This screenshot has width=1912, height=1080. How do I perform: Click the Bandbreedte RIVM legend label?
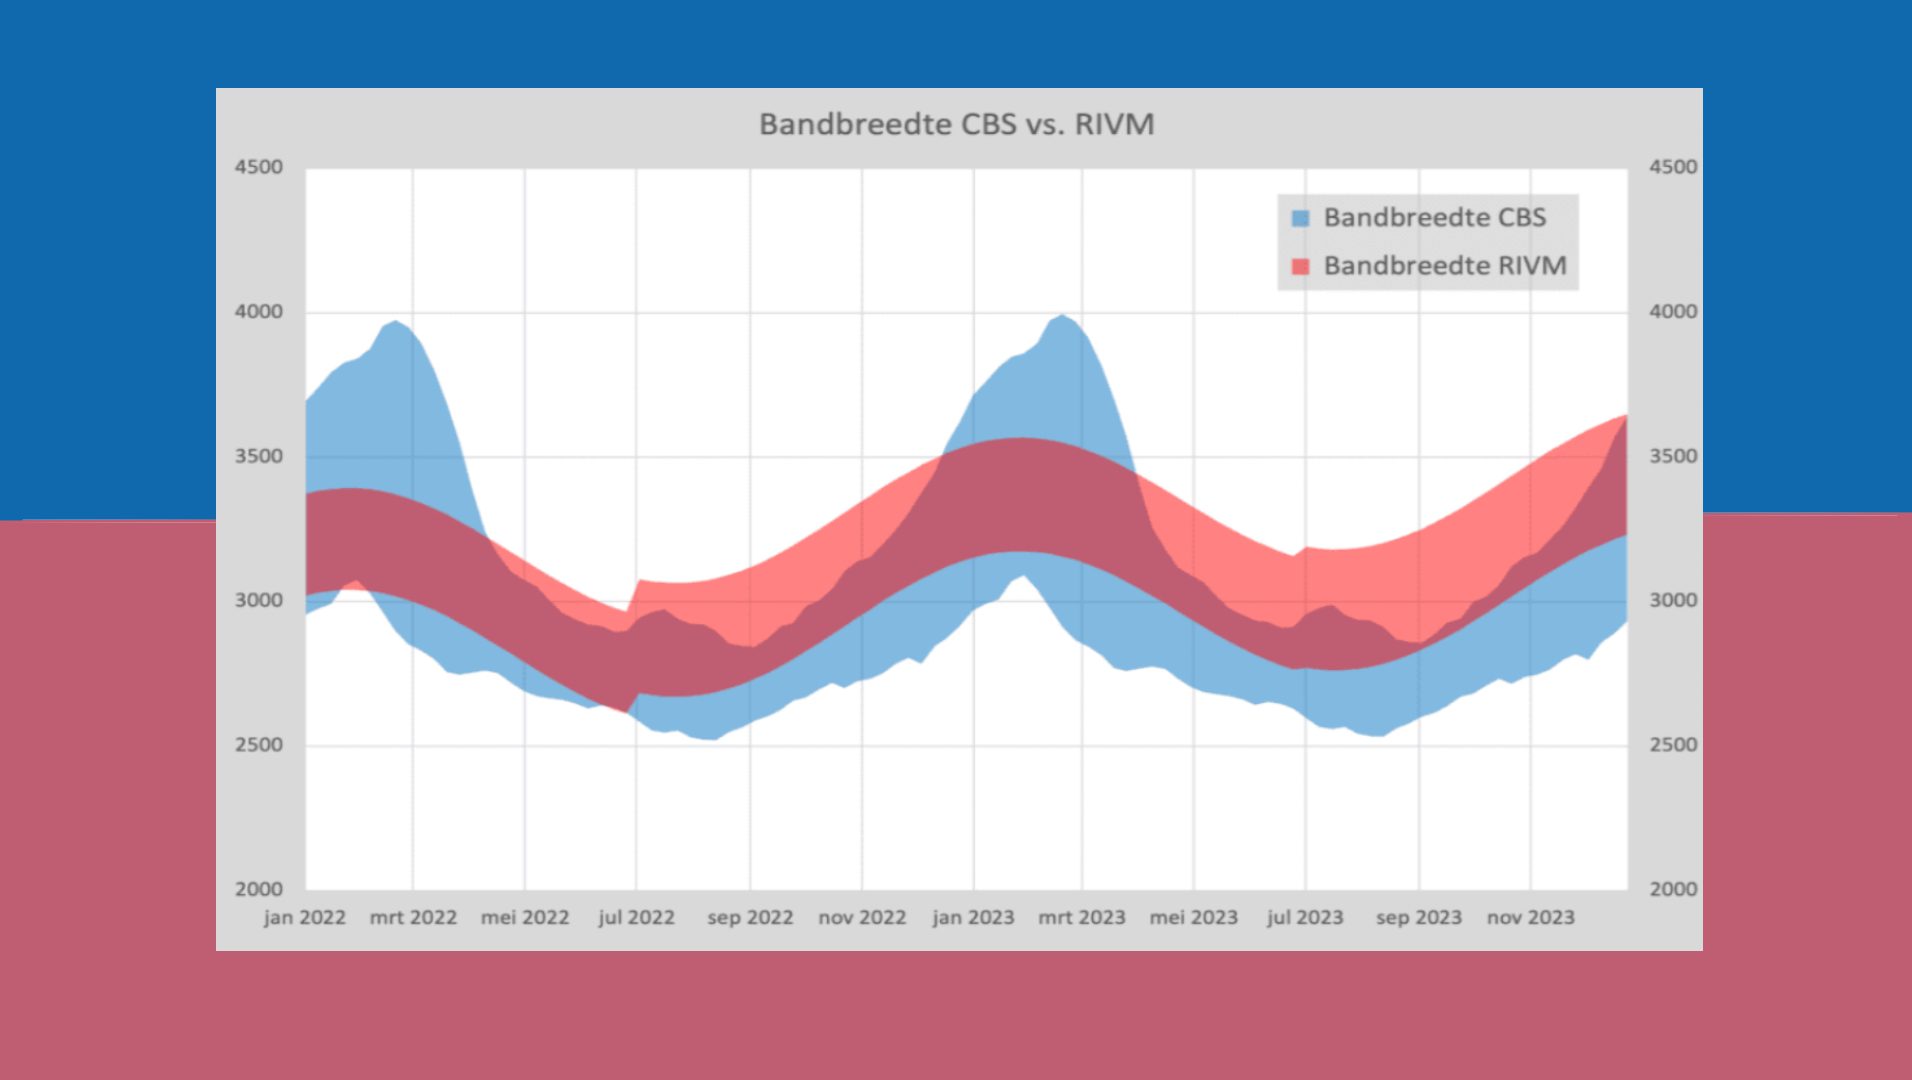[x=1444, y=265]
